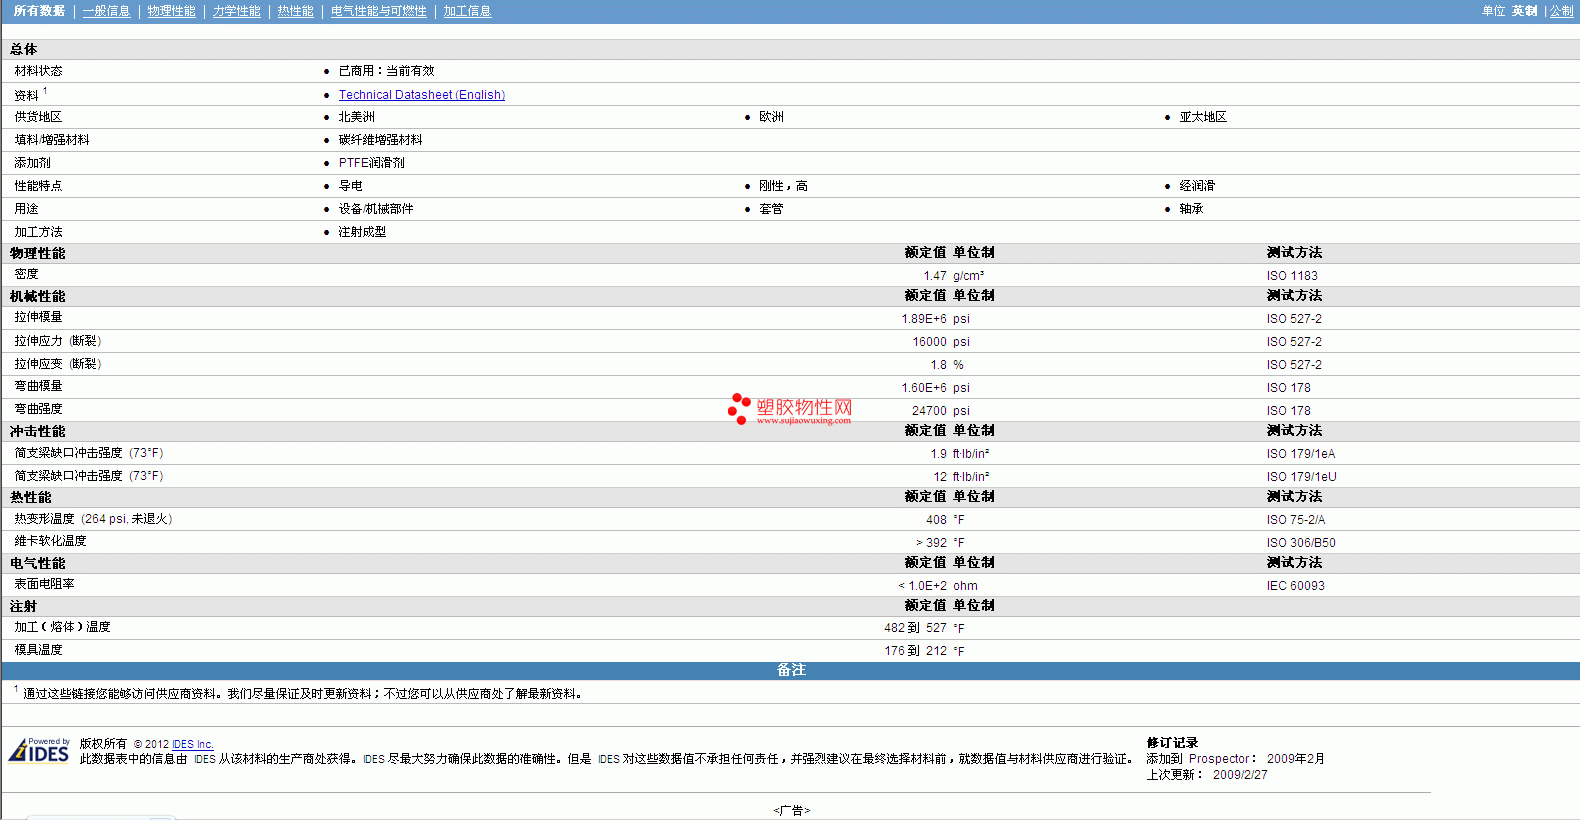Click the ISO 179/1eA test method text

click(x=1300, y=454)
